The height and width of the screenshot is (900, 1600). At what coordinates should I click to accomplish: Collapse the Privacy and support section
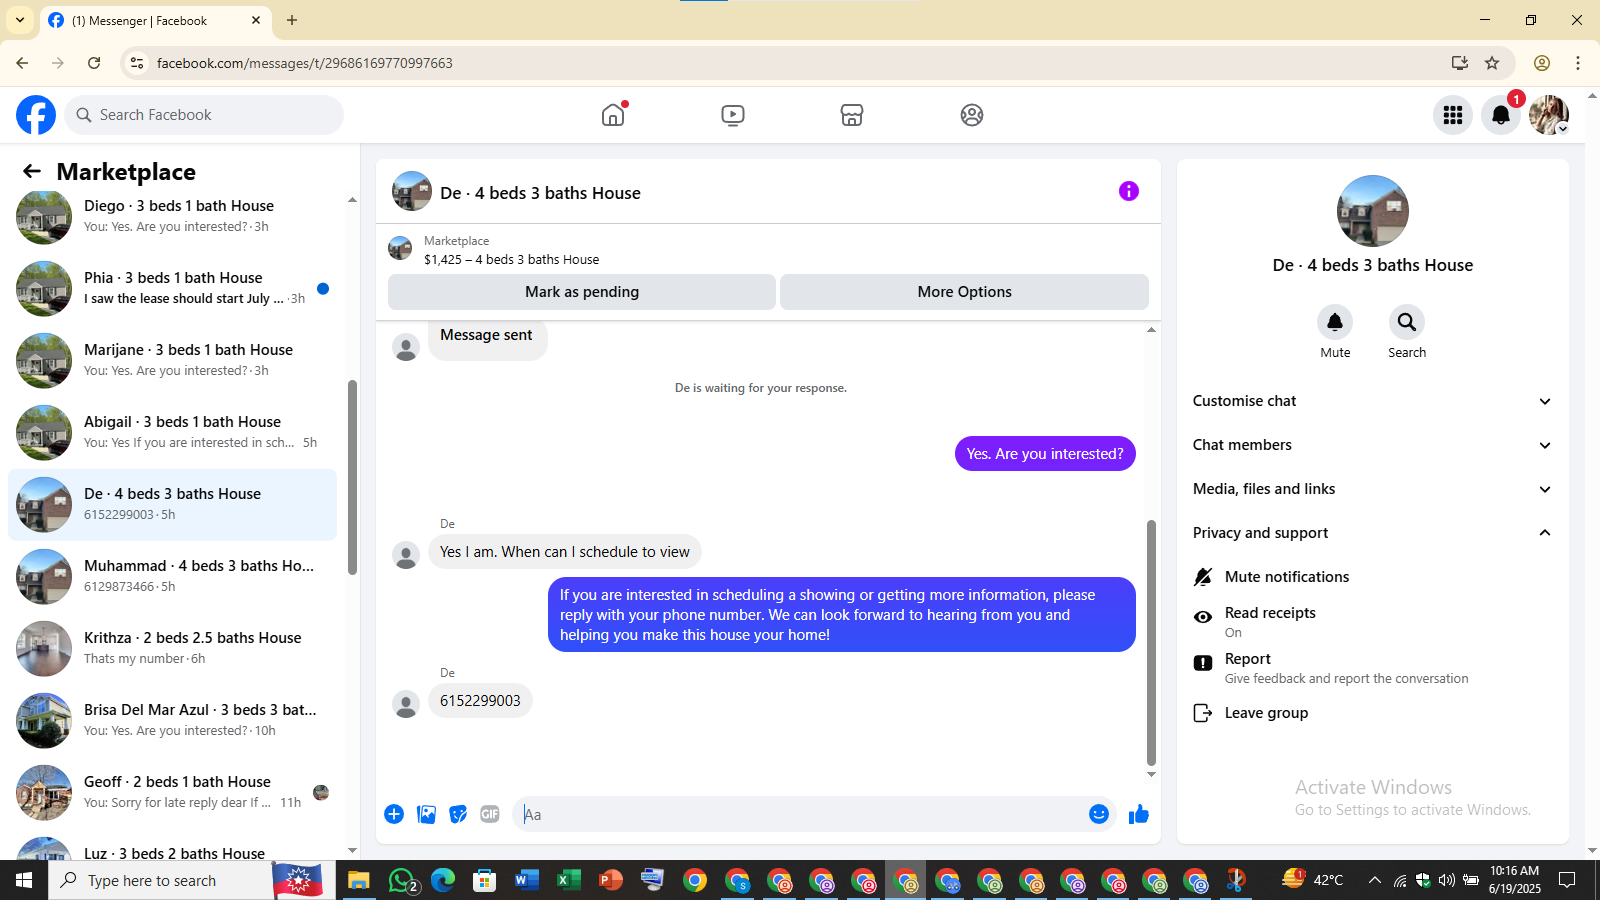pyautogui.click(x=1373, y=533)
